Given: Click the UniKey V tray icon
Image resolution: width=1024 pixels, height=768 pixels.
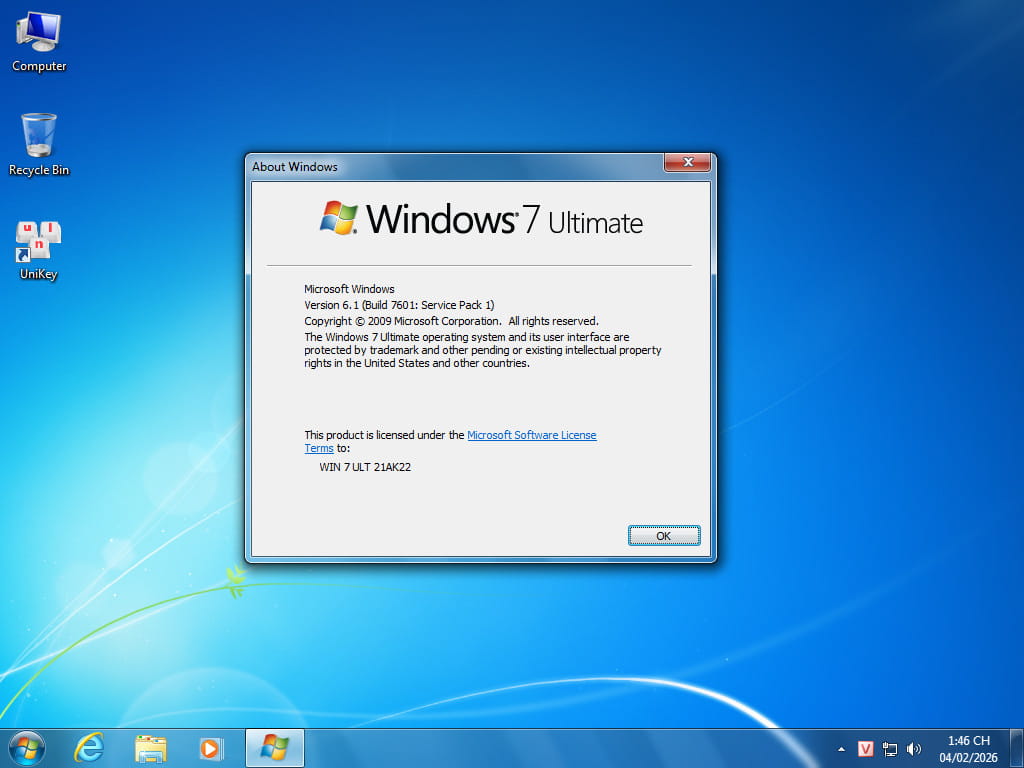Looking at the screenshot, I should (865, 749).
